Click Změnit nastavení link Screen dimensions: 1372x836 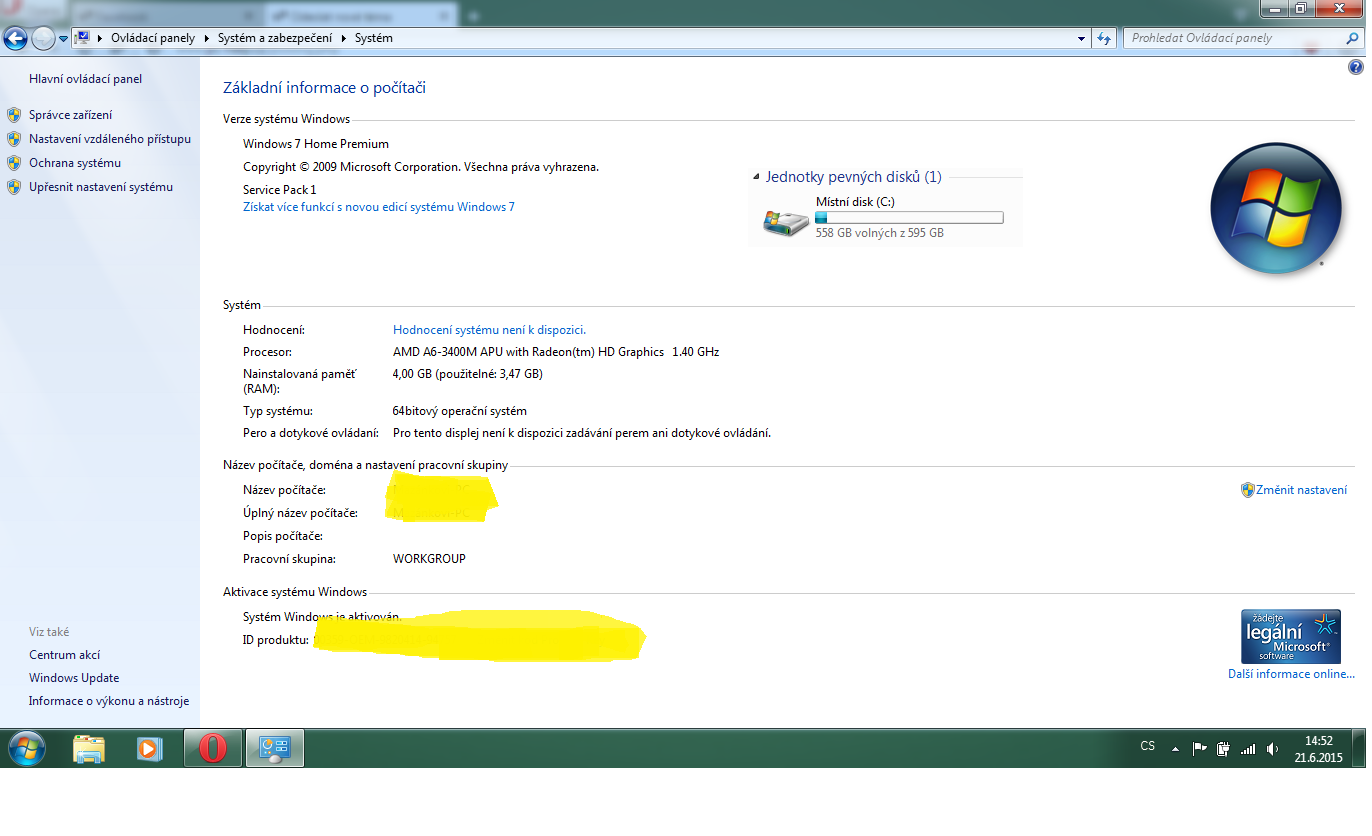pos(1301,490)
